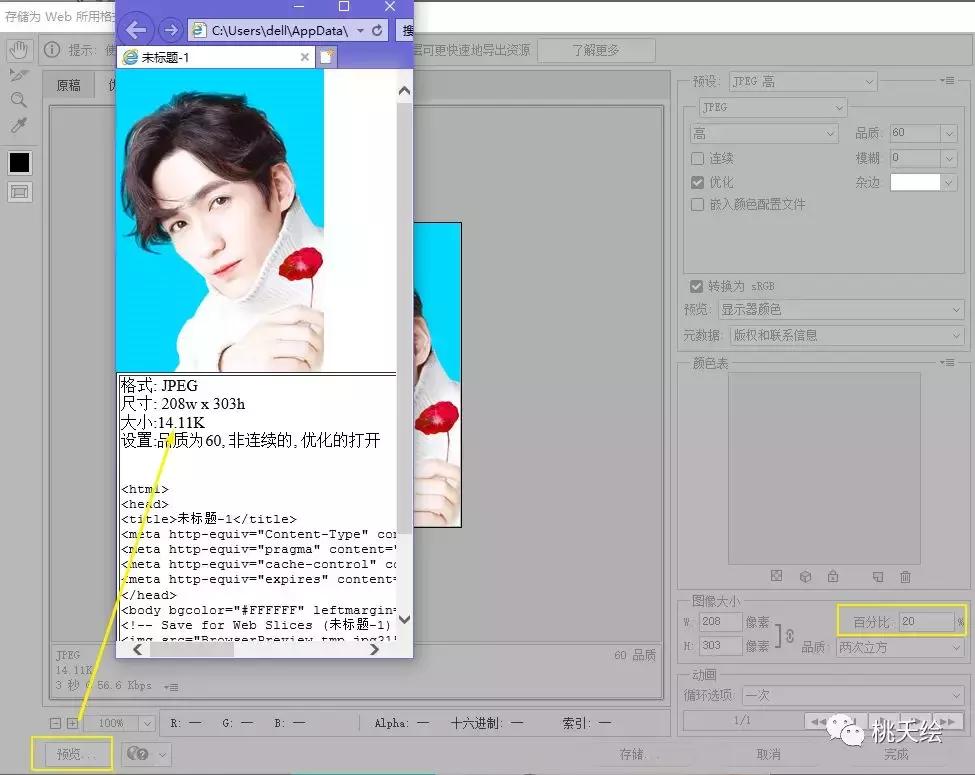Open the 品质 两次立方 resample dropdown
The height and width of the screenshot is (775, 975).
tap(898, 645)
